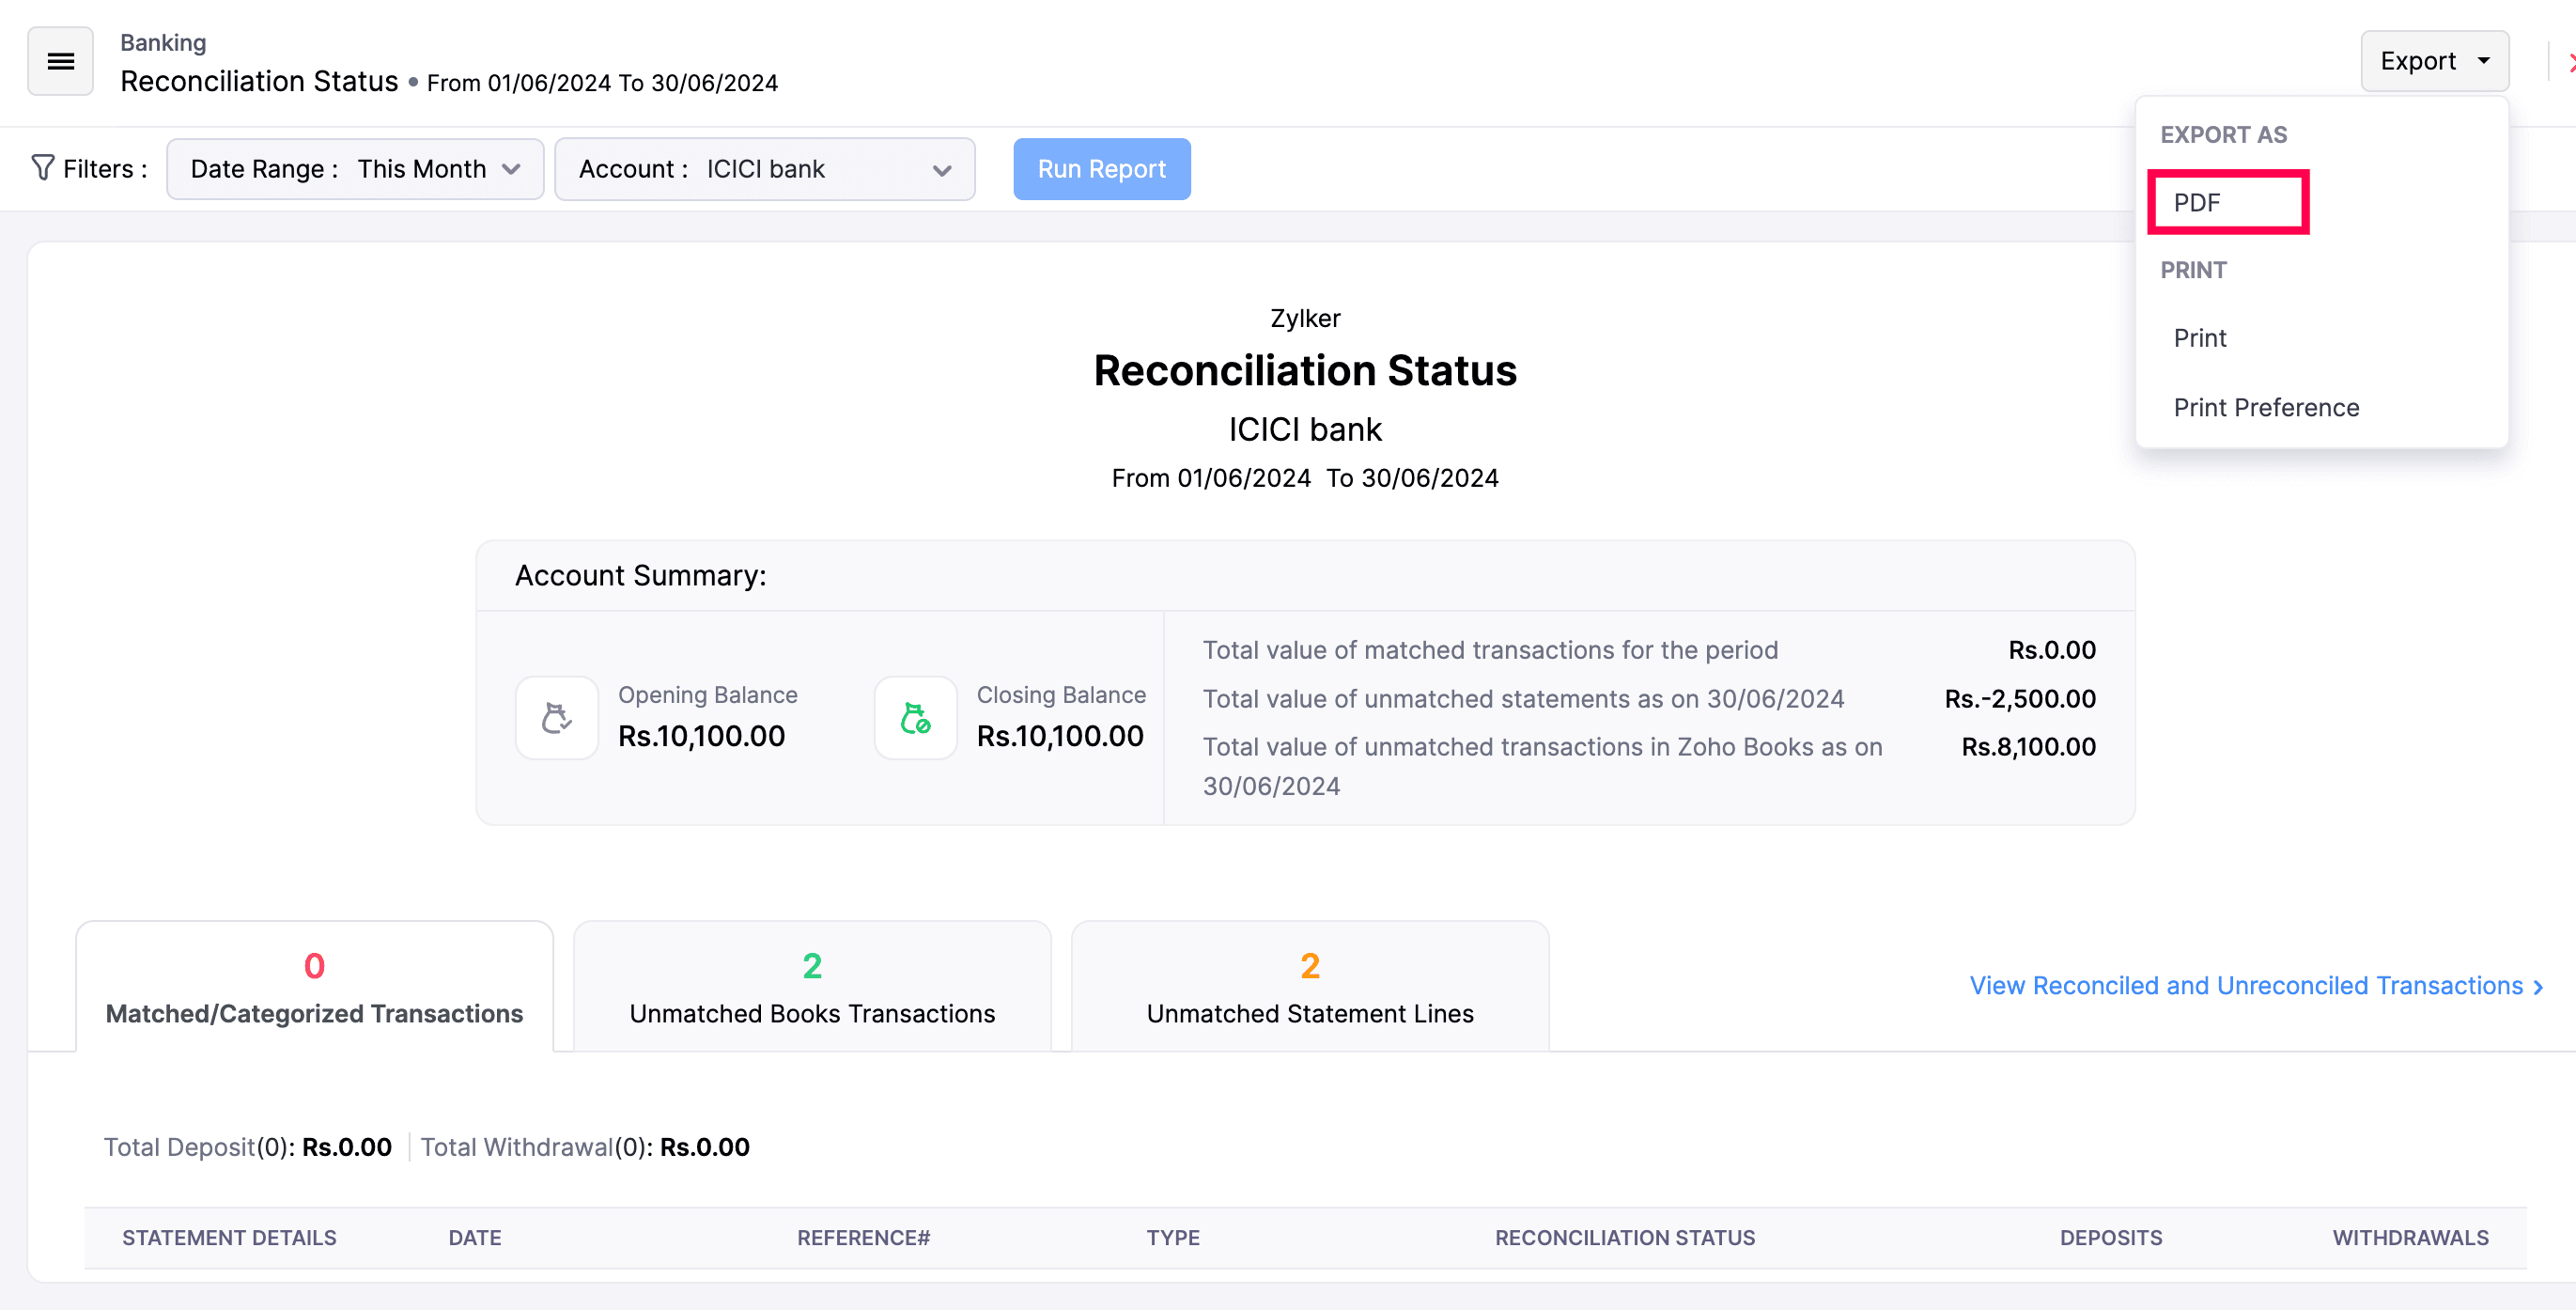Select Print from the export menu
Screen dimensions: 2576x1310
tap(2200, 338)
